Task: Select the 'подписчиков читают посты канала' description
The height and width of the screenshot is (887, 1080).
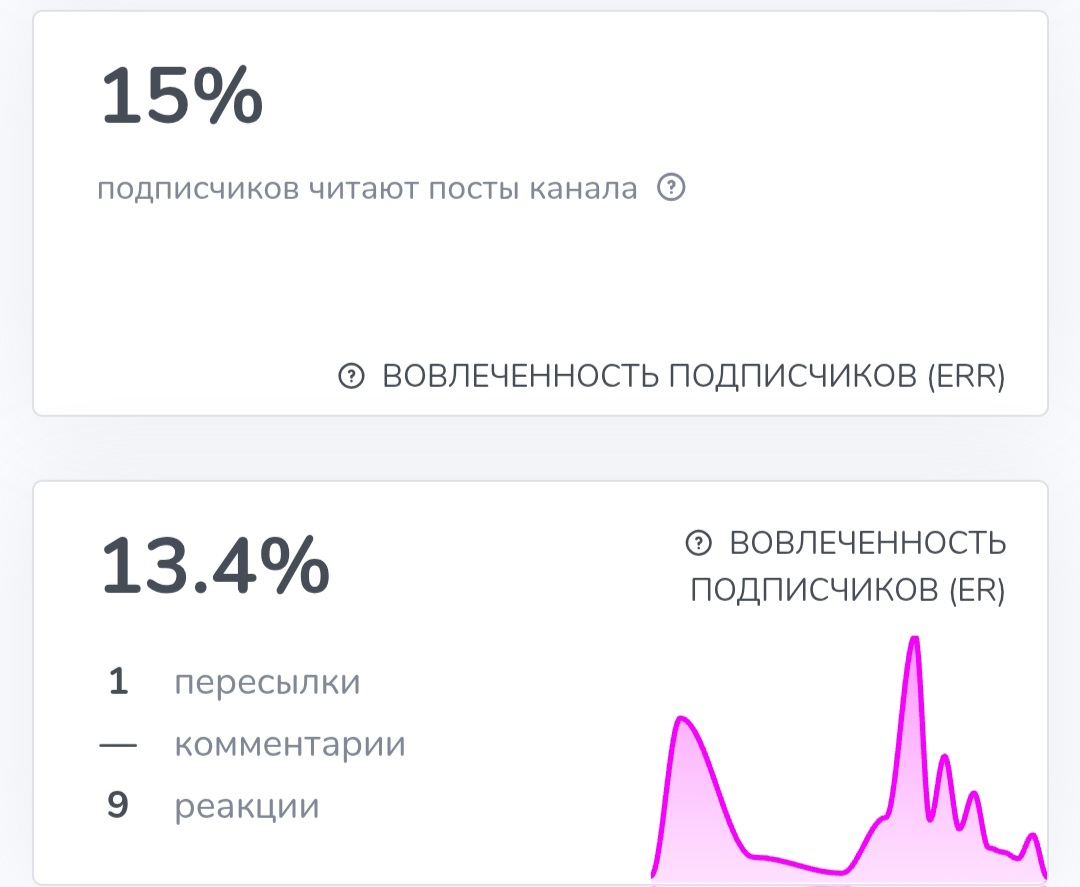Action: pos(367,188)
